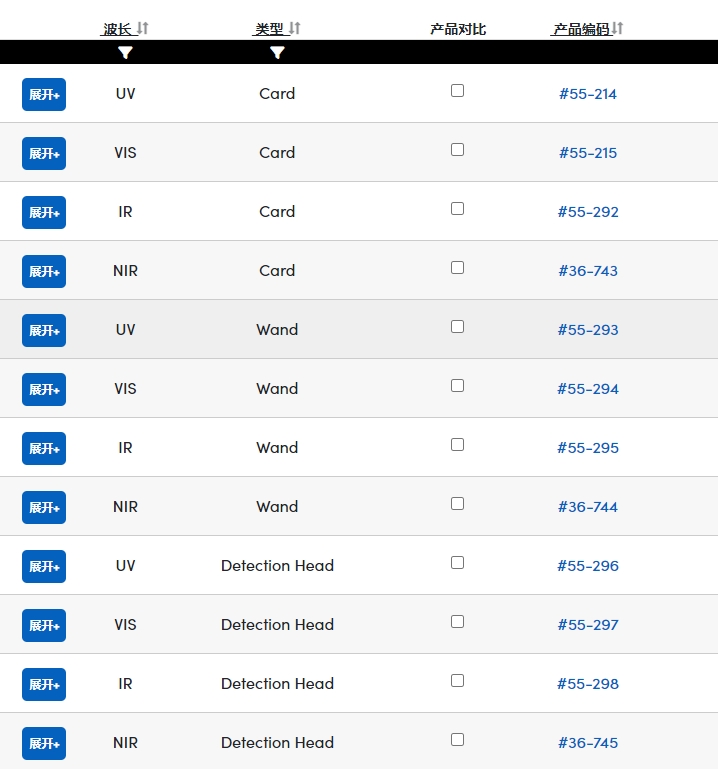The width and height of the screenshot is (718, 769).
Task: Expand row for product #55-215
Action: click(44, 154)
